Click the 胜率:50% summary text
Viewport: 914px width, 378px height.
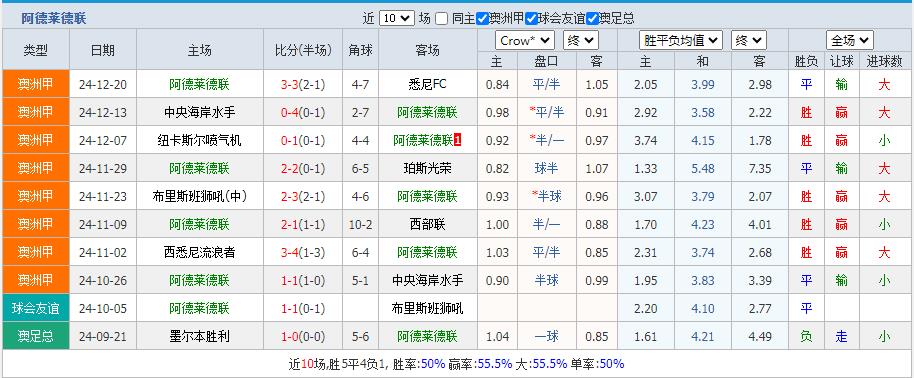tap(419, 363)
